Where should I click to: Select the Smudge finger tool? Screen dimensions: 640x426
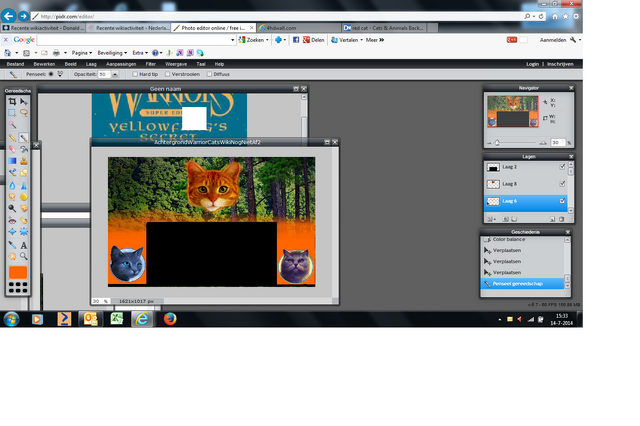point(12,197)
